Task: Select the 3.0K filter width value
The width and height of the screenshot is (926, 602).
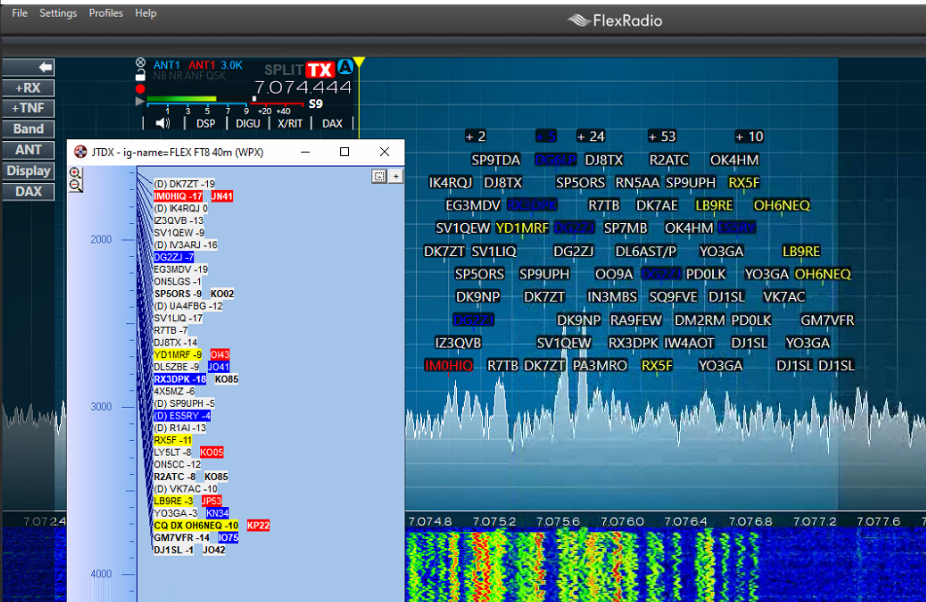Action: coord(231,65)
